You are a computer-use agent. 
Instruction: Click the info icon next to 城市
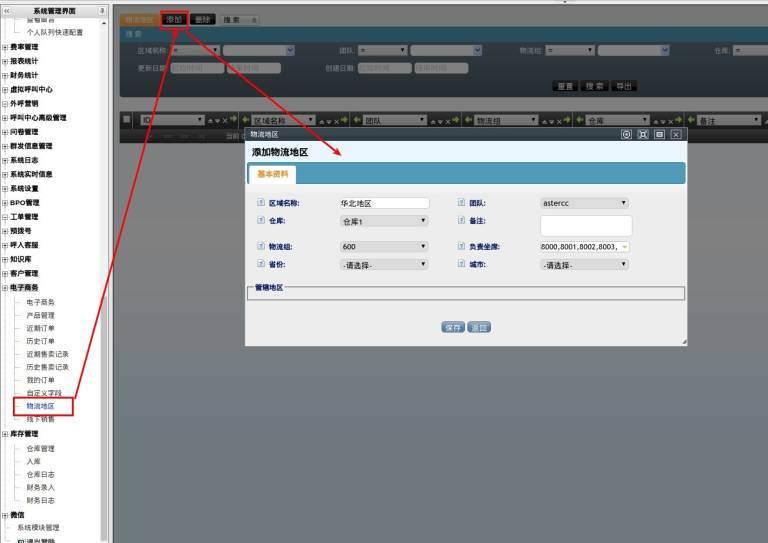pos(460,264)
